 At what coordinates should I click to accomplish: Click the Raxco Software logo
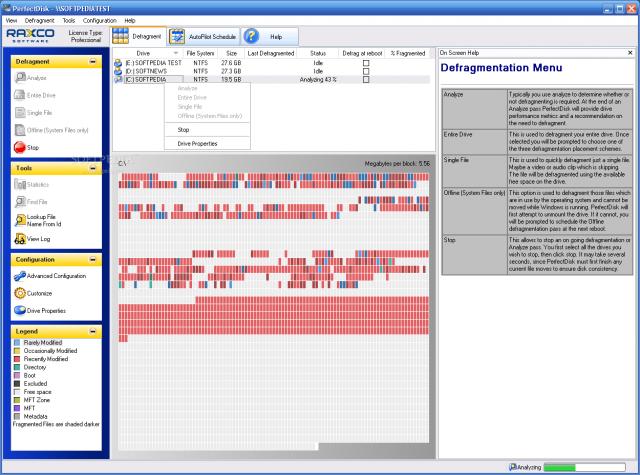pyautogui.click(x=30, y=35)
